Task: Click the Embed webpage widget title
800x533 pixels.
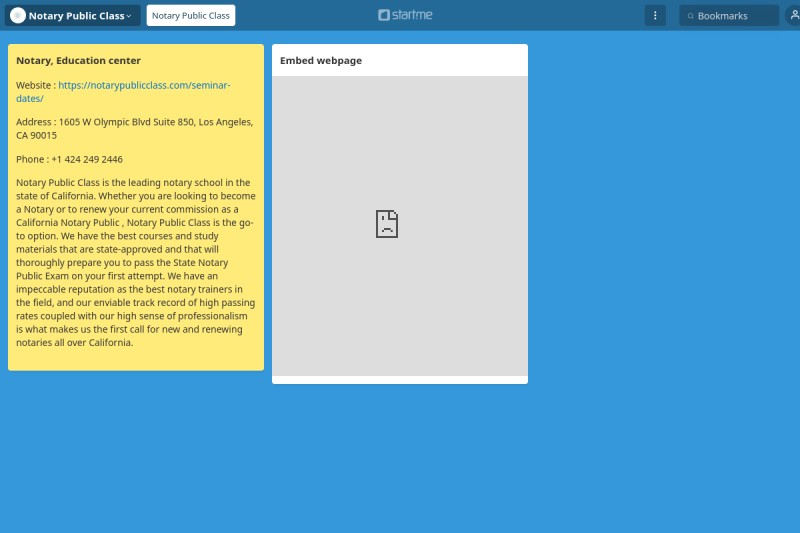Action: [x=321, y=60]
